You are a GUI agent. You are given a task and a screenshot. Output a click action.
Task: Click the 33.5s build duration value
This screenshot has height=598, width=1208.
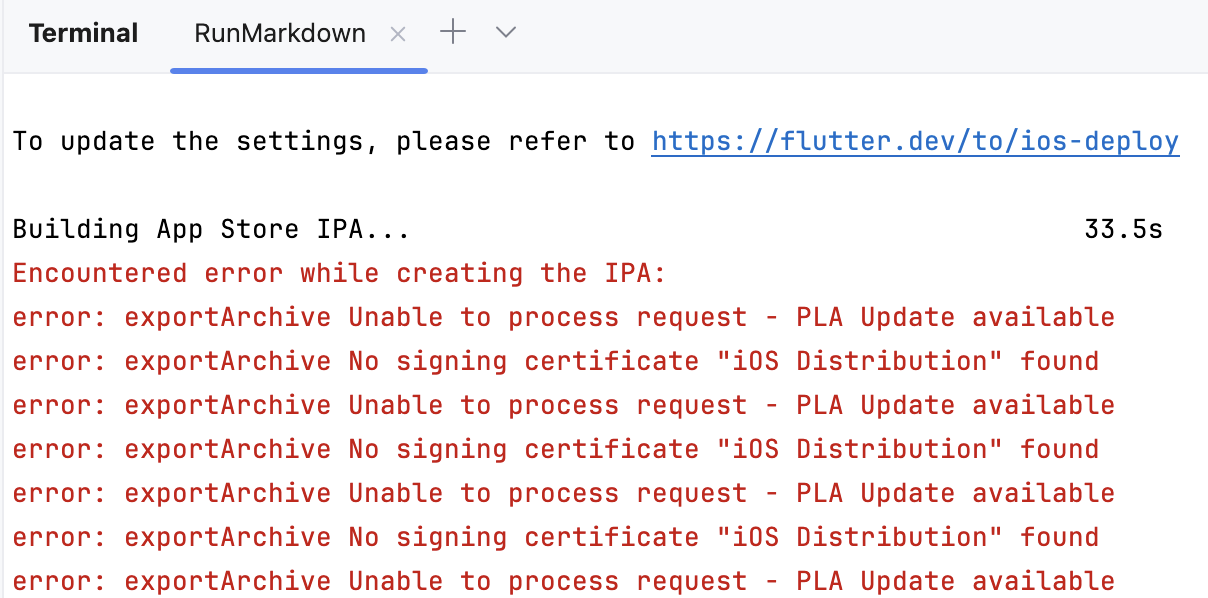[1123, 230]
